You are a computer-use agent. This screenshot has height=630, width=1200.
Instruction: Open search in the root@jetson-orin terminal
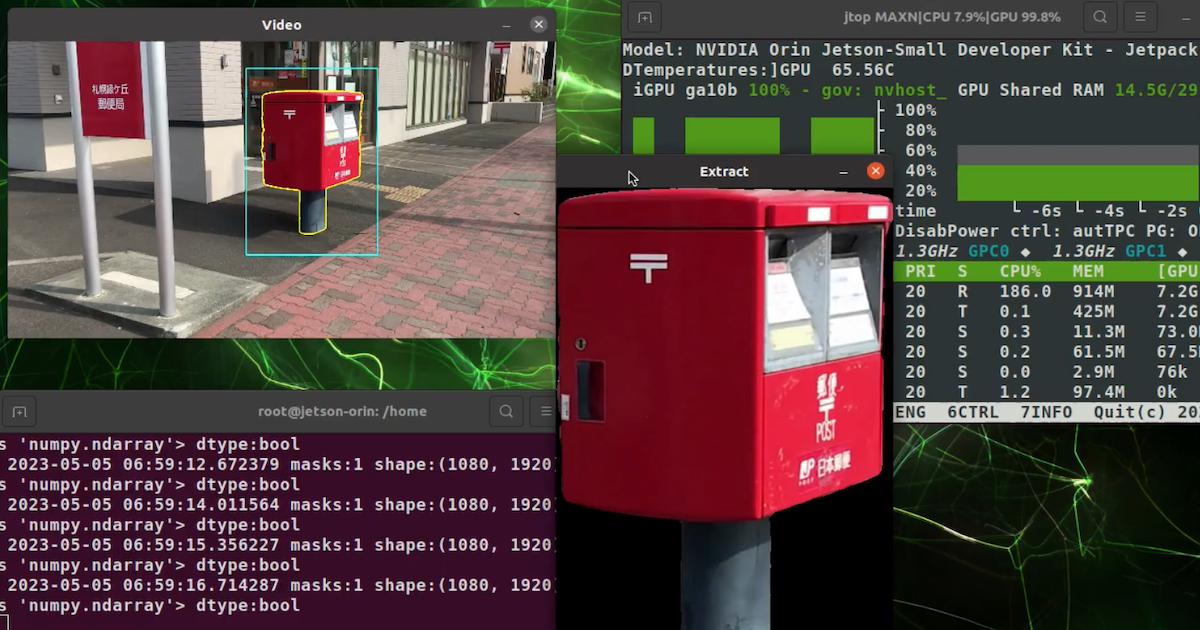pos(506,411)
